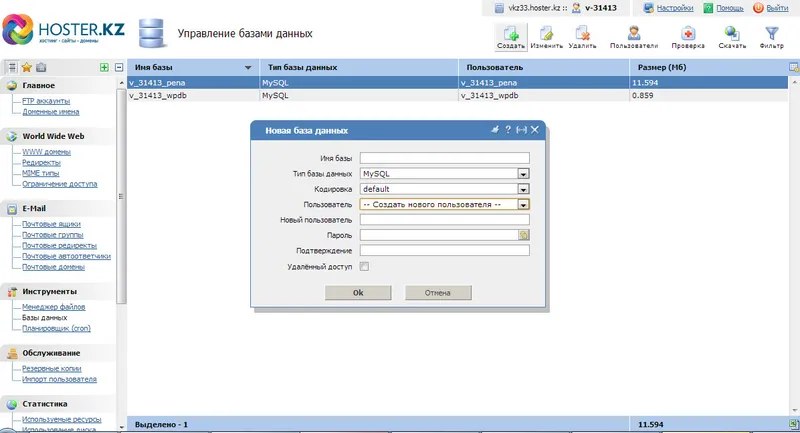Open Резервные копии link

pyautogui.click(x=52, y=369)
